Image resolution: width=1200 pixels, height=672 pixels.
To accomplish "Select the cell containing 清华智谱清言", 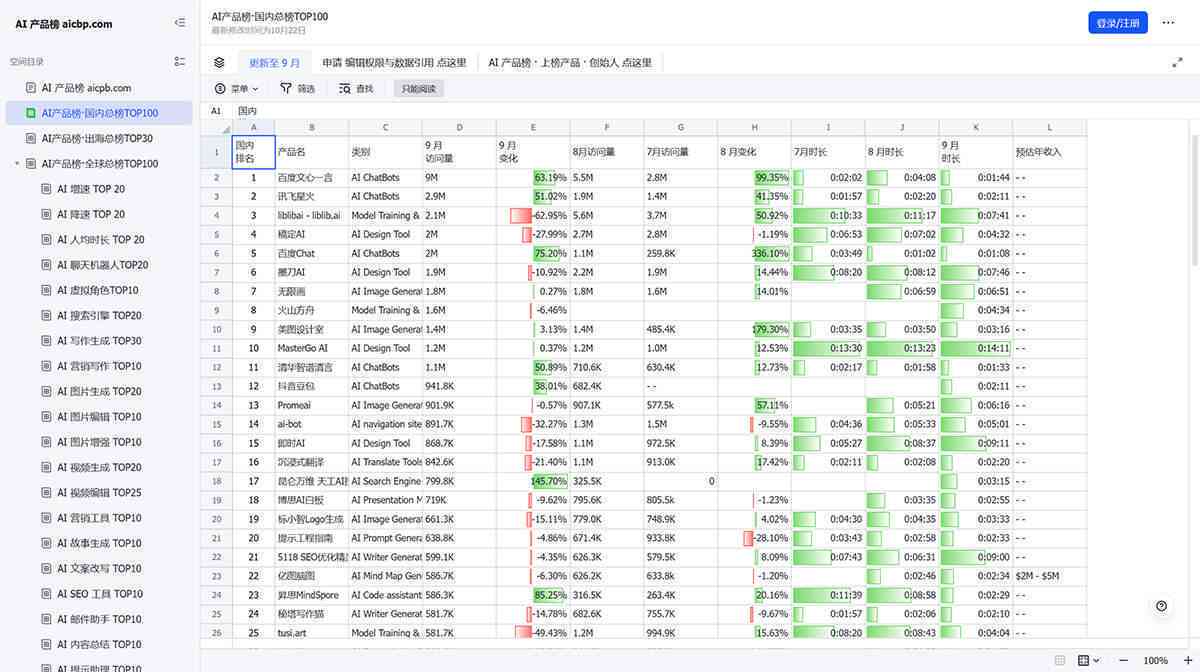I will [312, 367].
